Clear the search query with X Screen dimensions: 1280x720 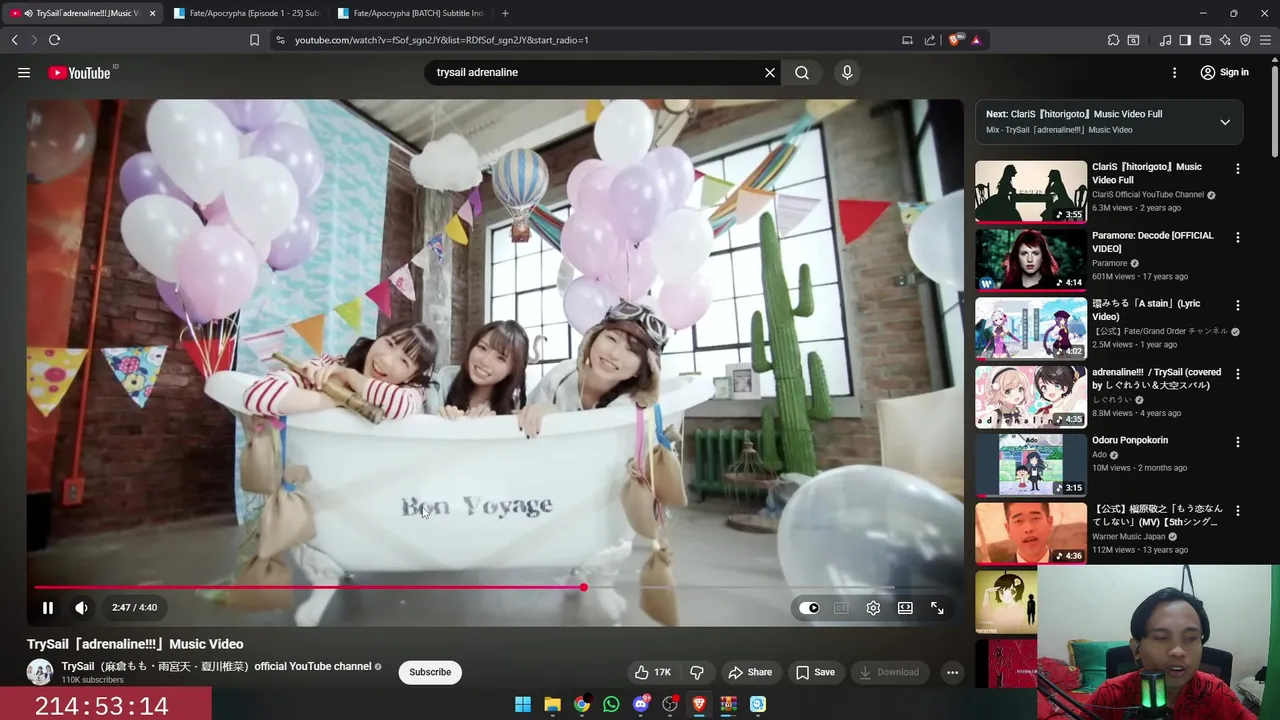click(x=770, y=72)
